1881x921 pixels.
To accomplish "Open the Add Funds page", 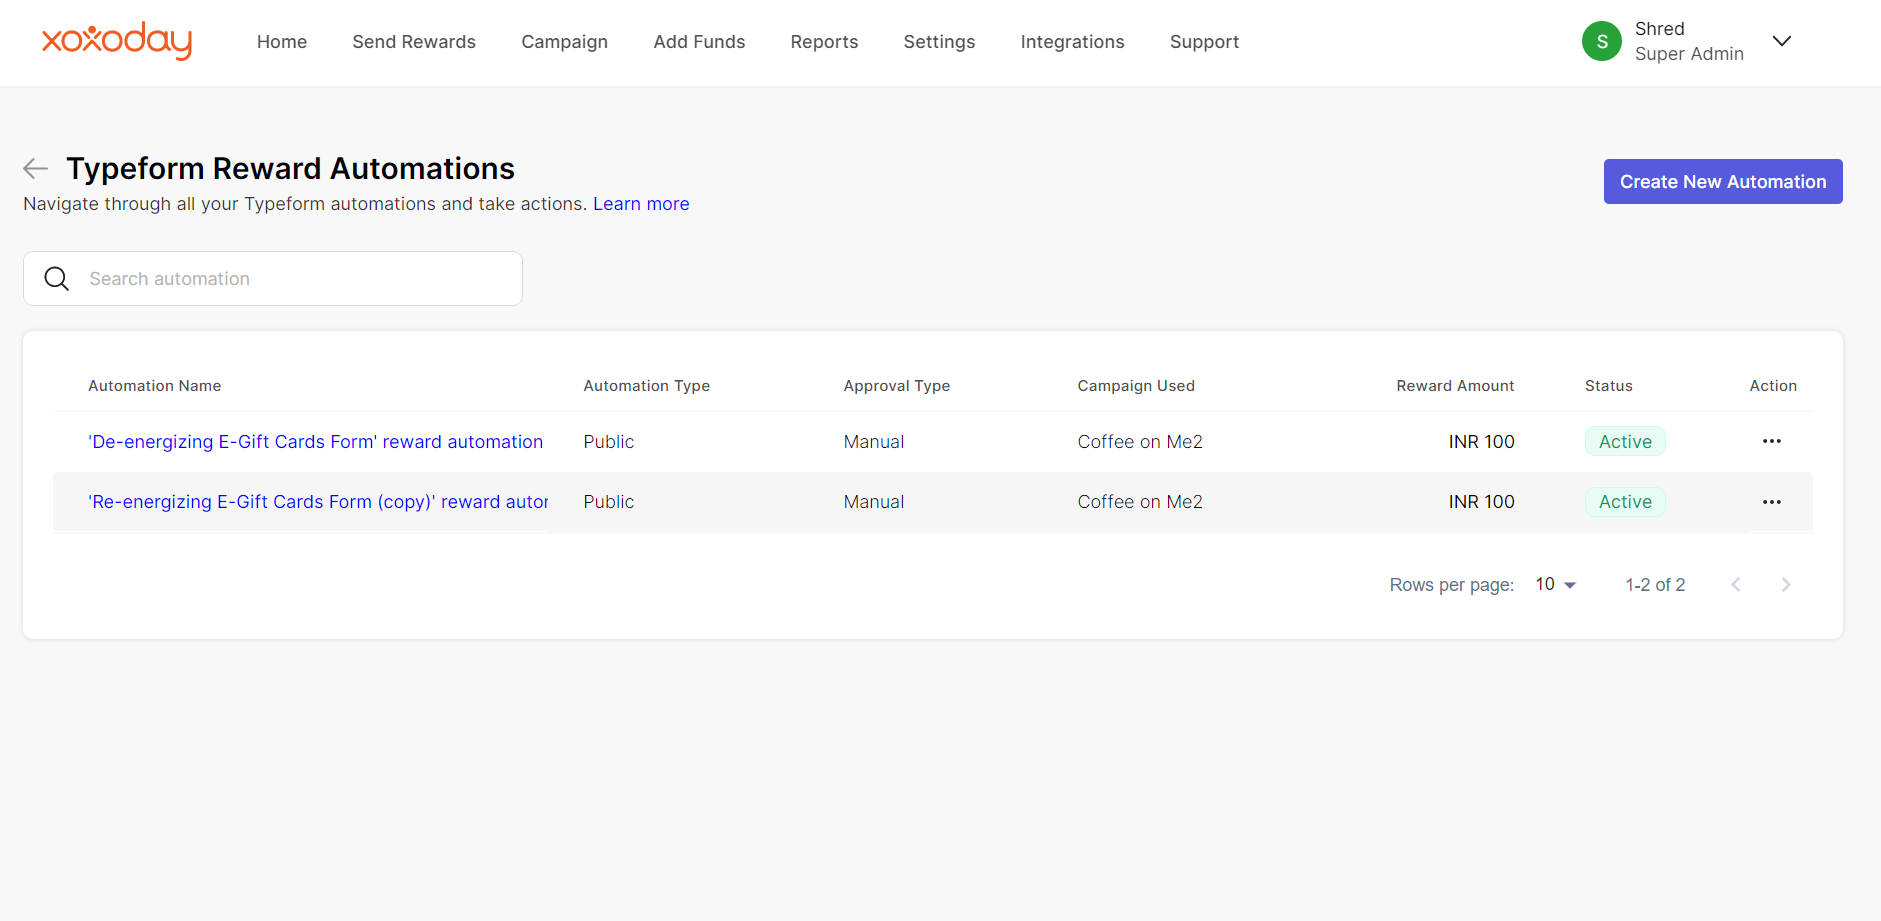I will [x=699, y=42].
